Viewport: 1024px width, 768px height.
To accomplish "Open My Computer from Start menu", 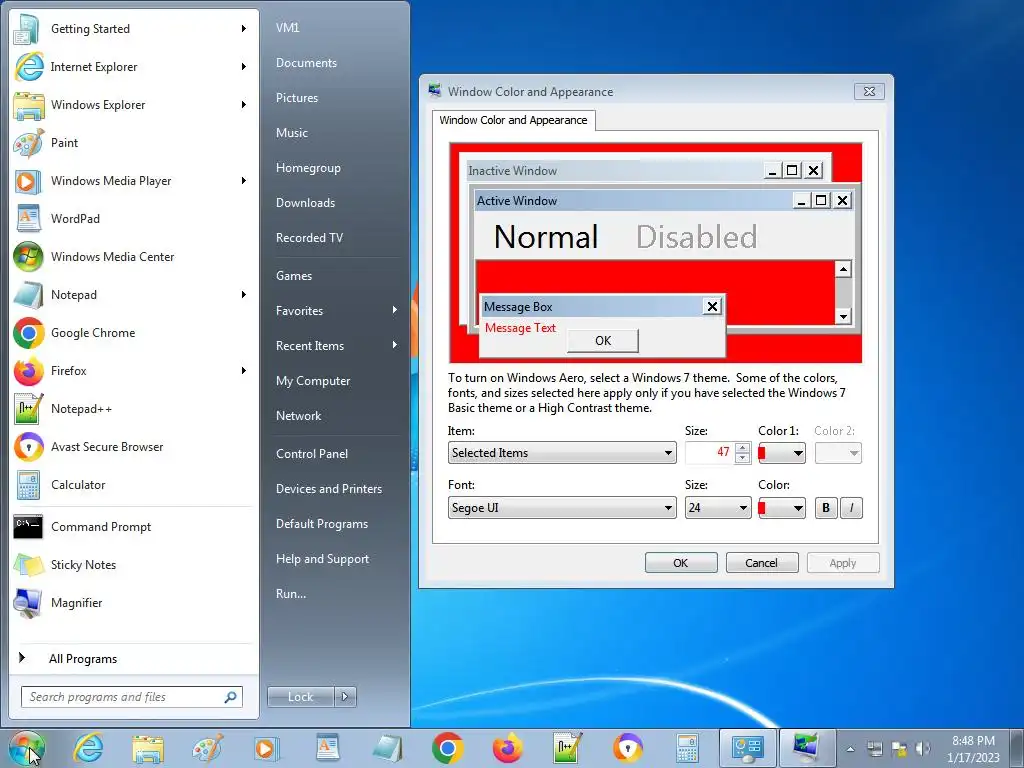I will coord(313,381).
